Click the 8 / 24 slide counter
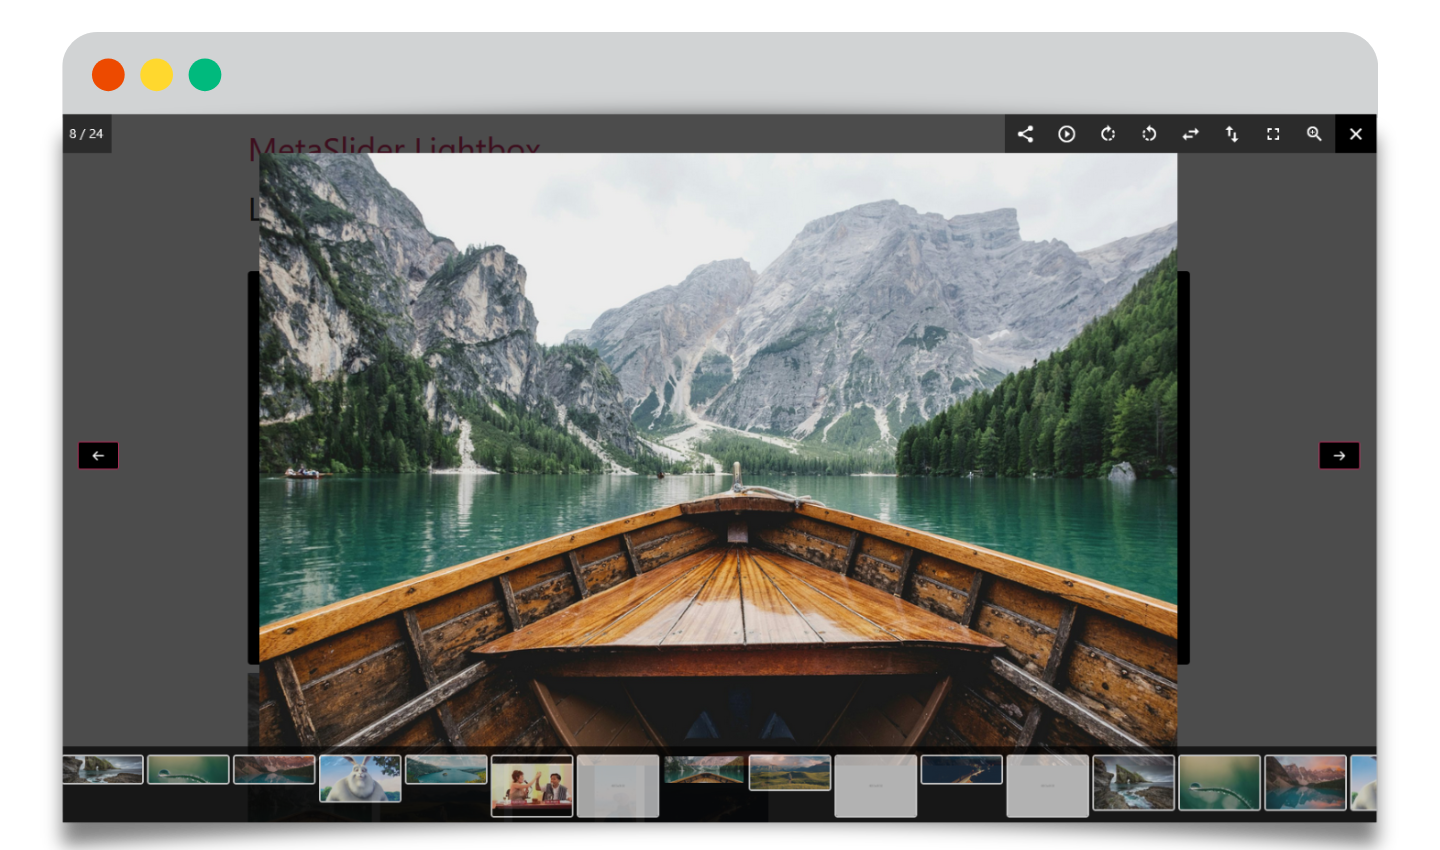The width and height of the screenshot is (1440, 850). (x=86, y=134)
